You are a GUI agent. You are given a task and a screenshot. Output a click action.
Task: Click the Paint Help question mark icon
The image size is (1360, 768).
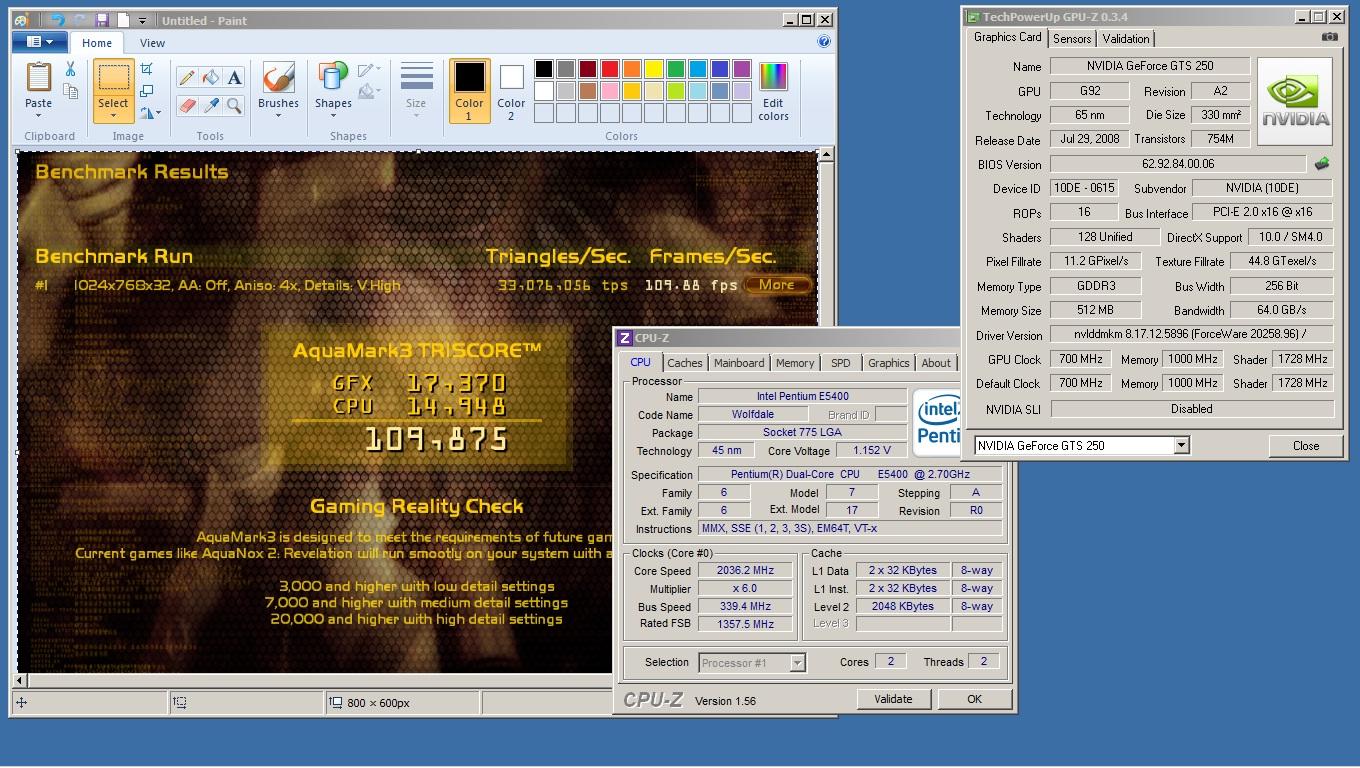pos(823,42)
